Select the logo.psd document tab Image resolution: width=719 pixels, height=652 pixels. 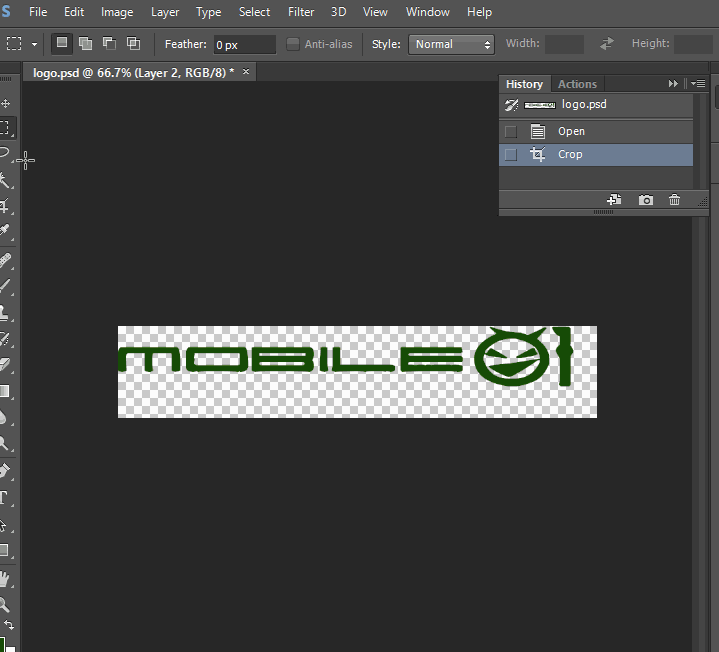[x=133, y=72]
